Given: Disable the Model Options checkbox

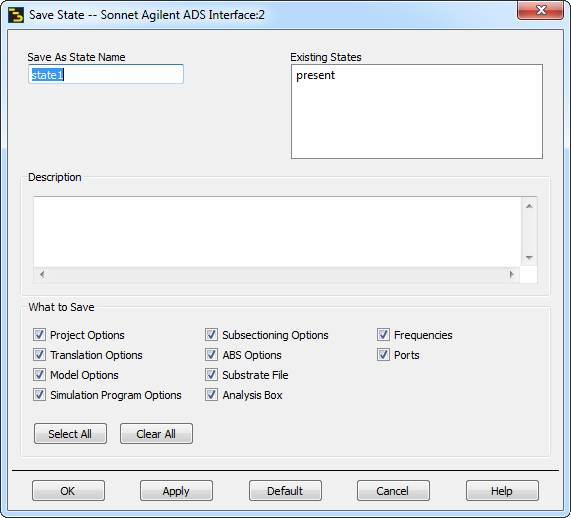Looking at the screenshot, I should coord(39,374).
